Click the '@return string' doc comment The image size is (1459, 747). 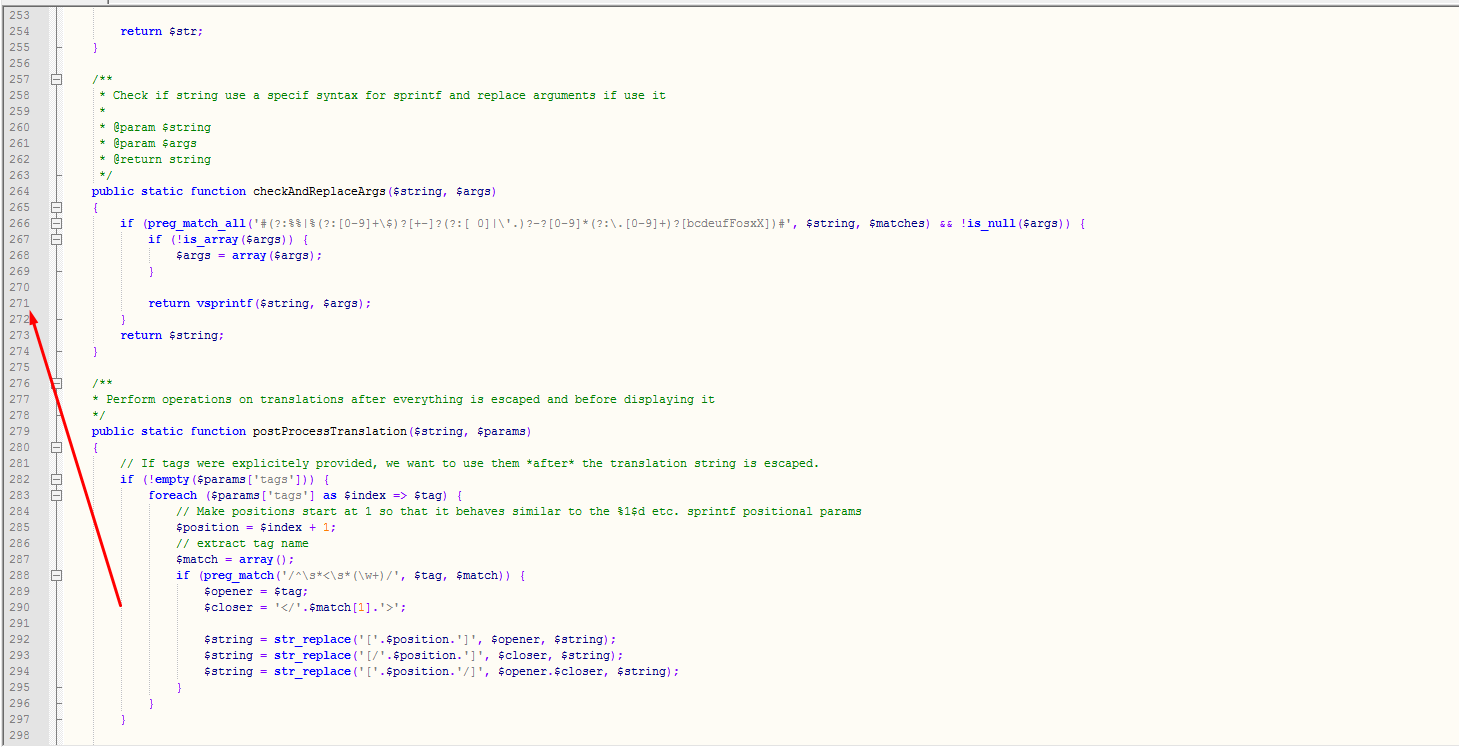tap(161, 159)
